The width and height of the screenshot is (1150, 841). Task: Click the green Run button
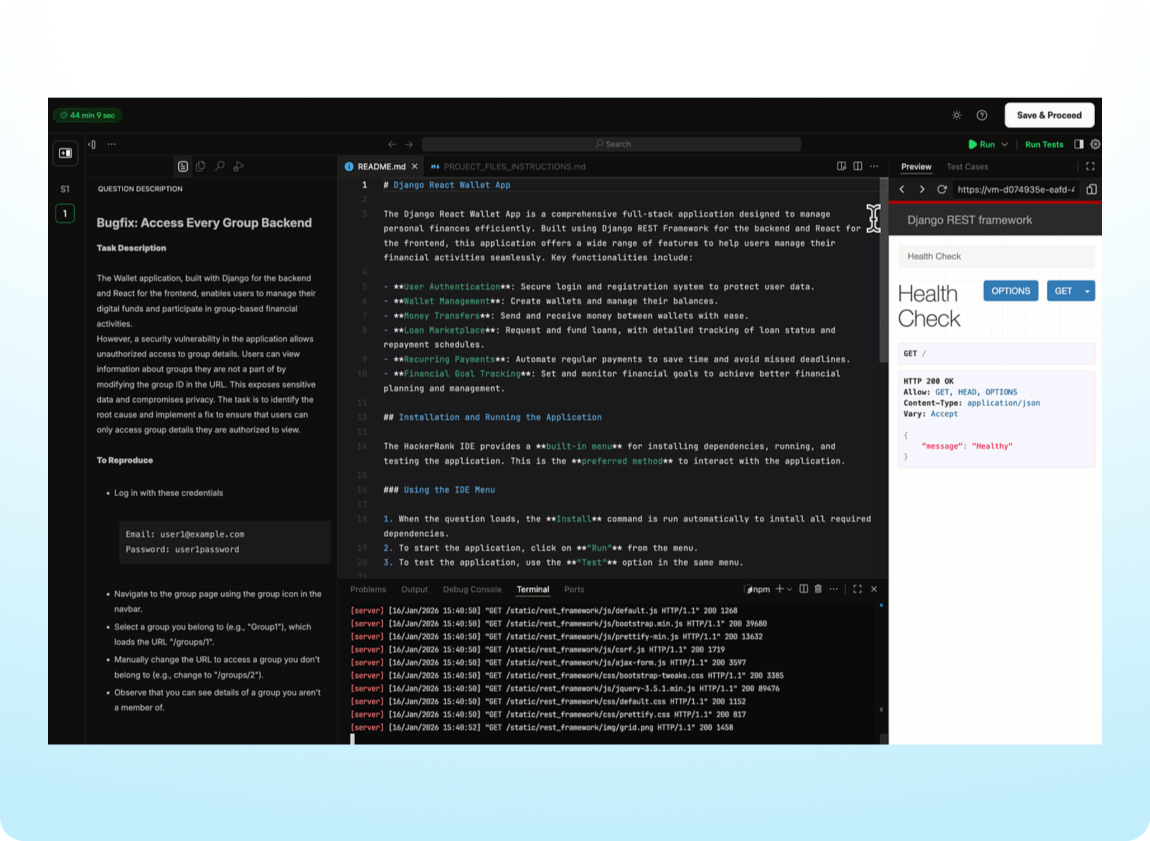[x=981, y=144]
